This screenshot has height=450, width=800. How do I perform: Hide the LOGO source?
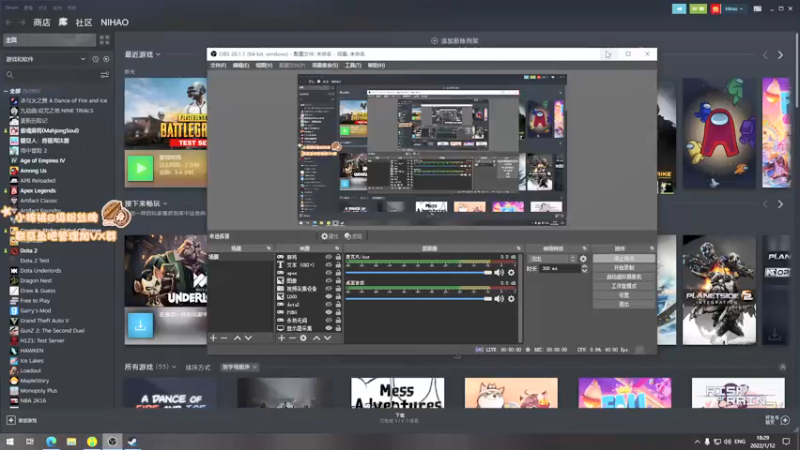[x=329, y=296]
